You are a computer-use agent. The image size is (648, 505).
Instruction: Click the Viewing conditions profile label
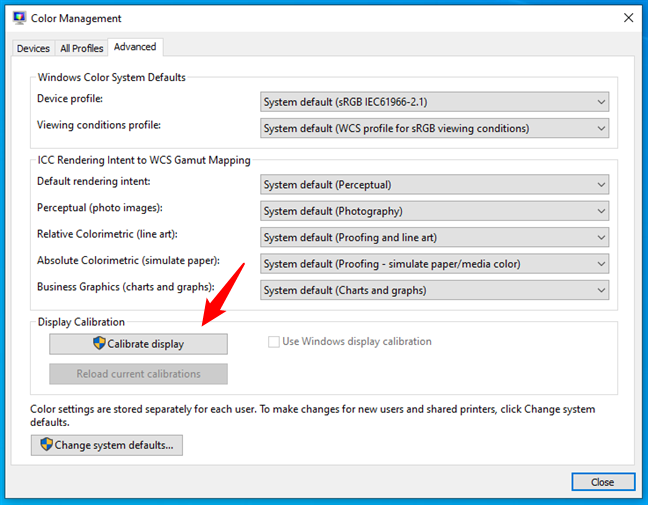[x=99, y=125]
